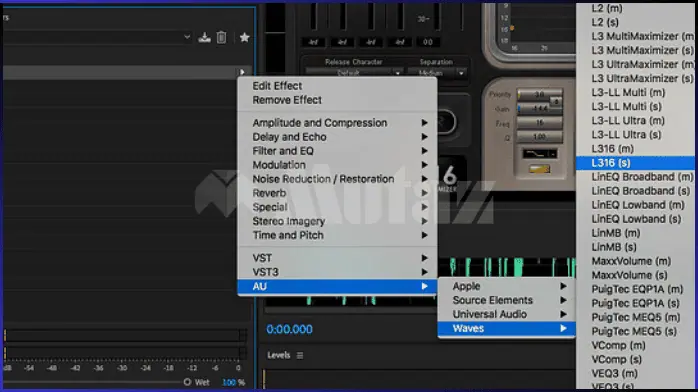Image resolution: width=698 pixels, height=392 pixels.
Task: Click the 0:00.000 timecode display
Action: [x=289, y=329]
